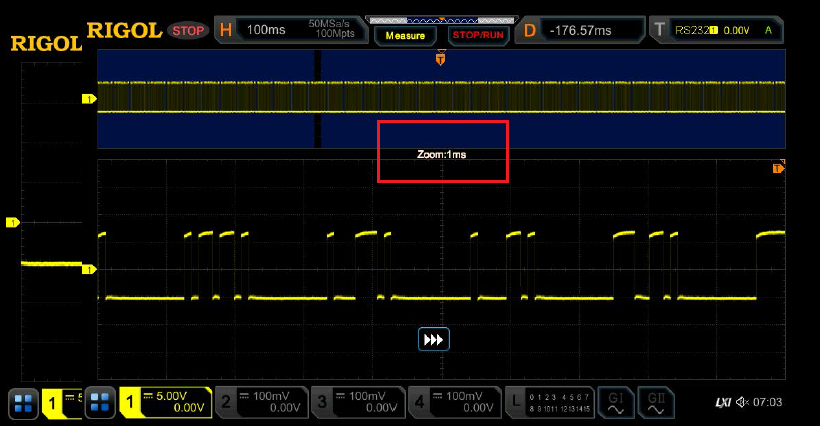Toggle channel 1 5.00V label
Screen dimensions: 820x426
tap(165, 403)
